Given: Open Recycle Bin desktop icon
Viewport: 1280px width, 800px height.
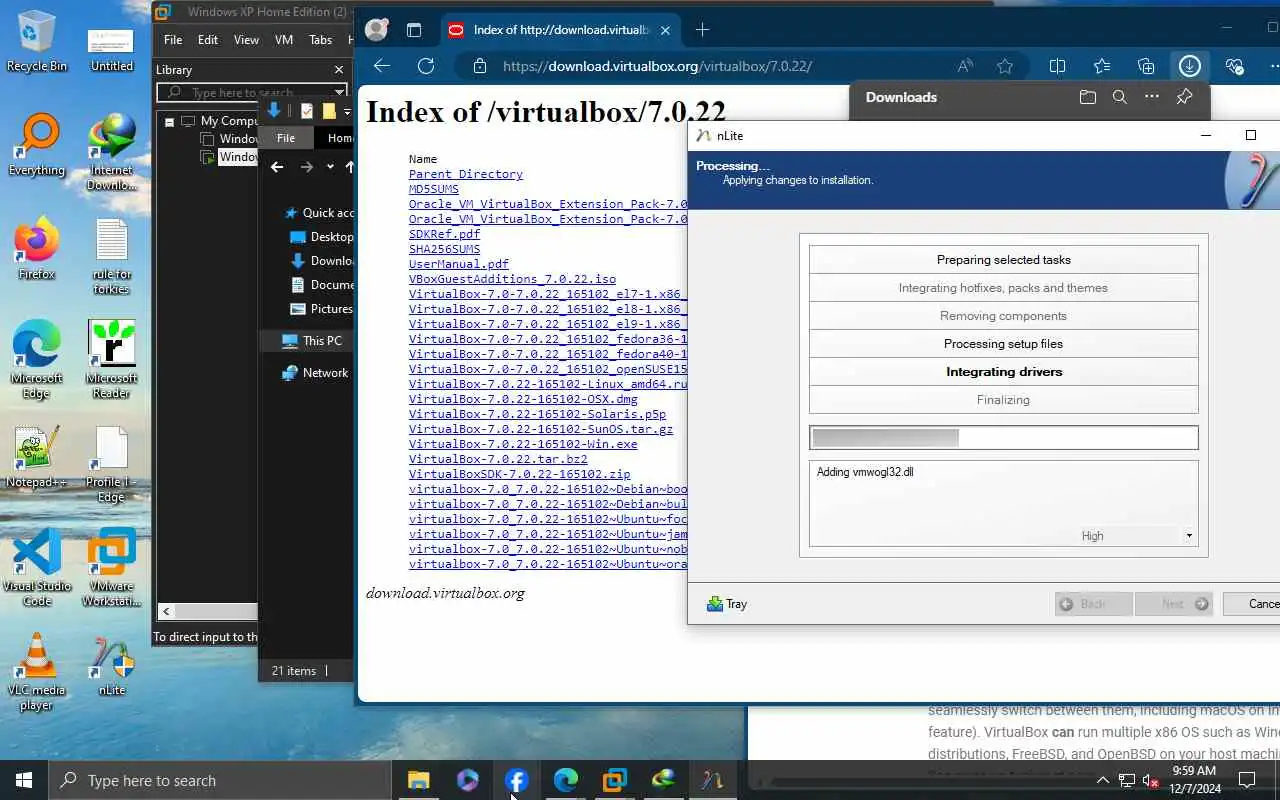Looking at the screenshot, I should click(x=37, y=42).
